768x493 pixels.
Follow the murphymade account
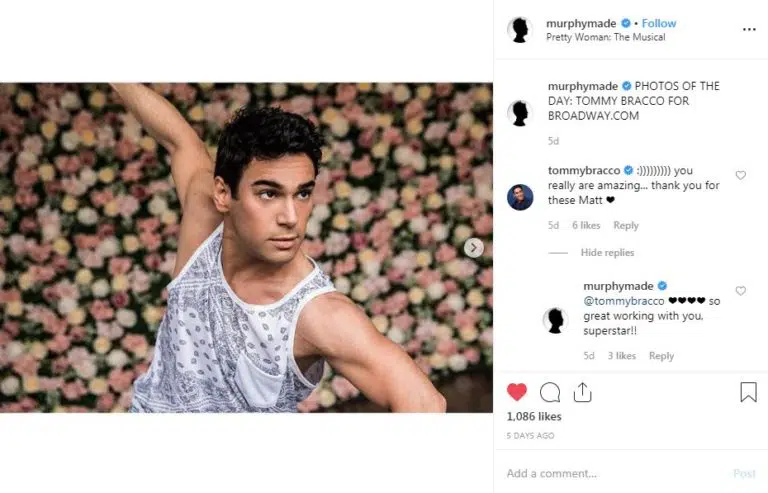659,23
